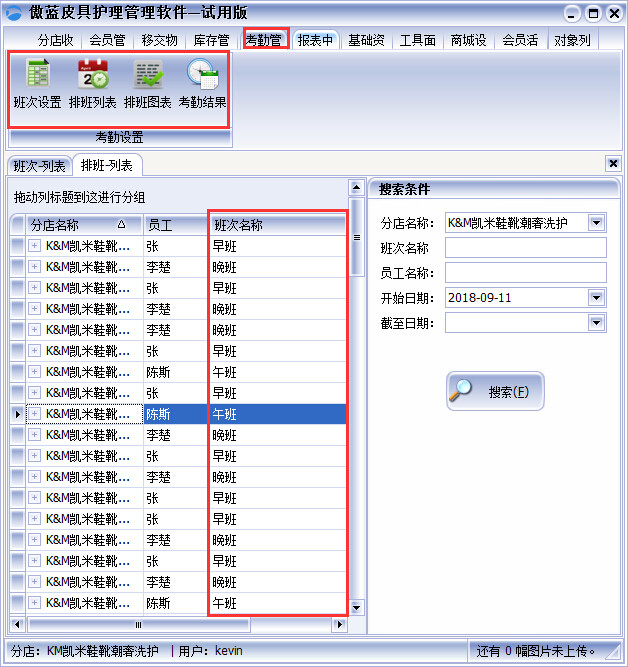Click the magnifier 搜索(E) search button
The image size is (628, 667).
click(495, 391)
